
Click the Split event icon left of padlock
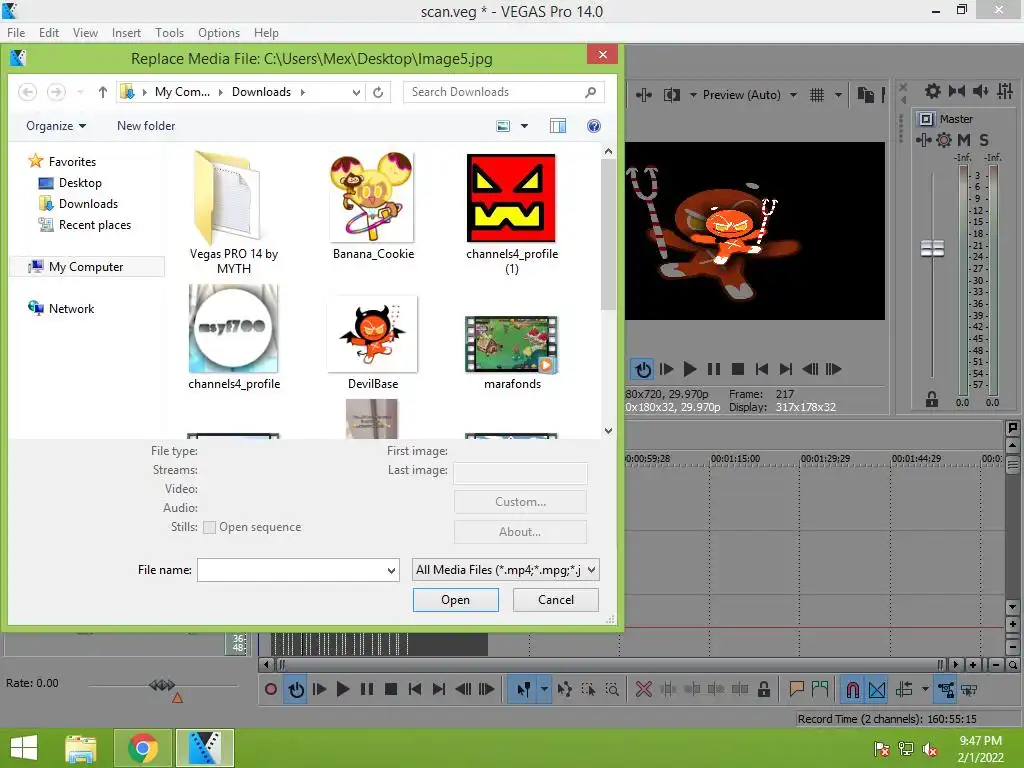tap(740, 689)
